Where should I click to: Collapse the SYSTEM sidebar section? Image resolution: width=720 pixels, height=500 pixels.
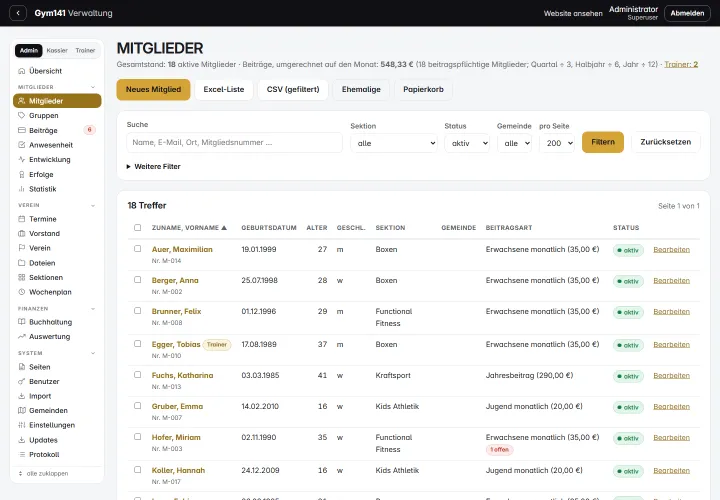(x=93, y=353)
